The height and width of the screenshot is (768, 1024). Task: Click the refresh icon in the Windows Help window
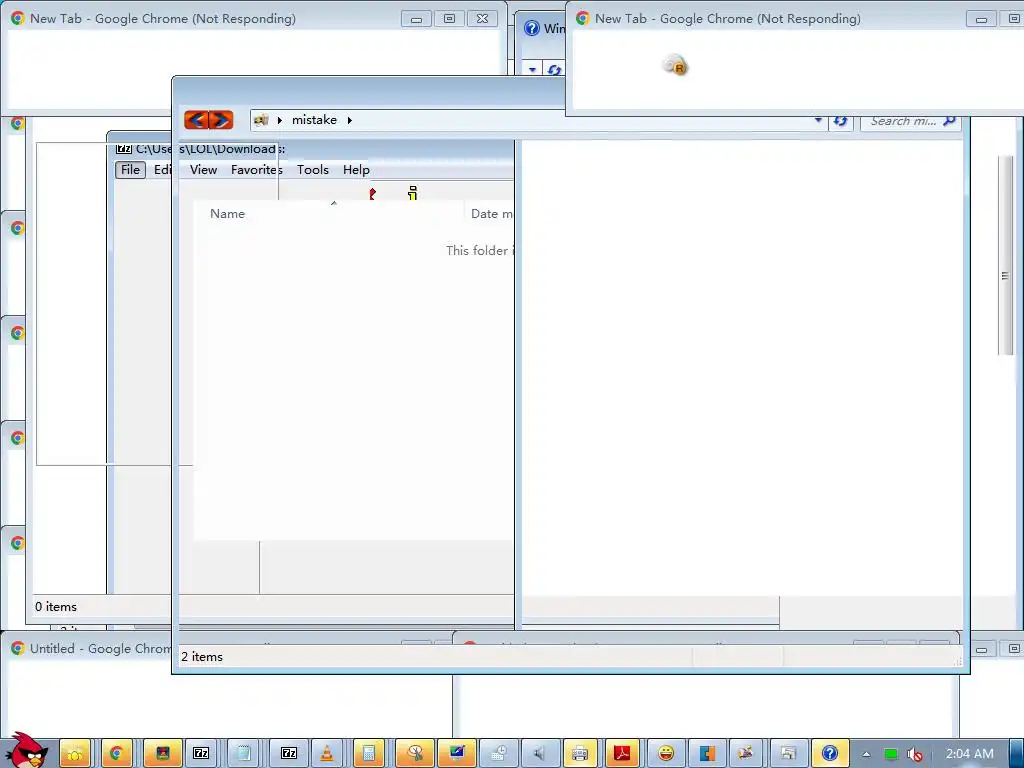point(554,69)
